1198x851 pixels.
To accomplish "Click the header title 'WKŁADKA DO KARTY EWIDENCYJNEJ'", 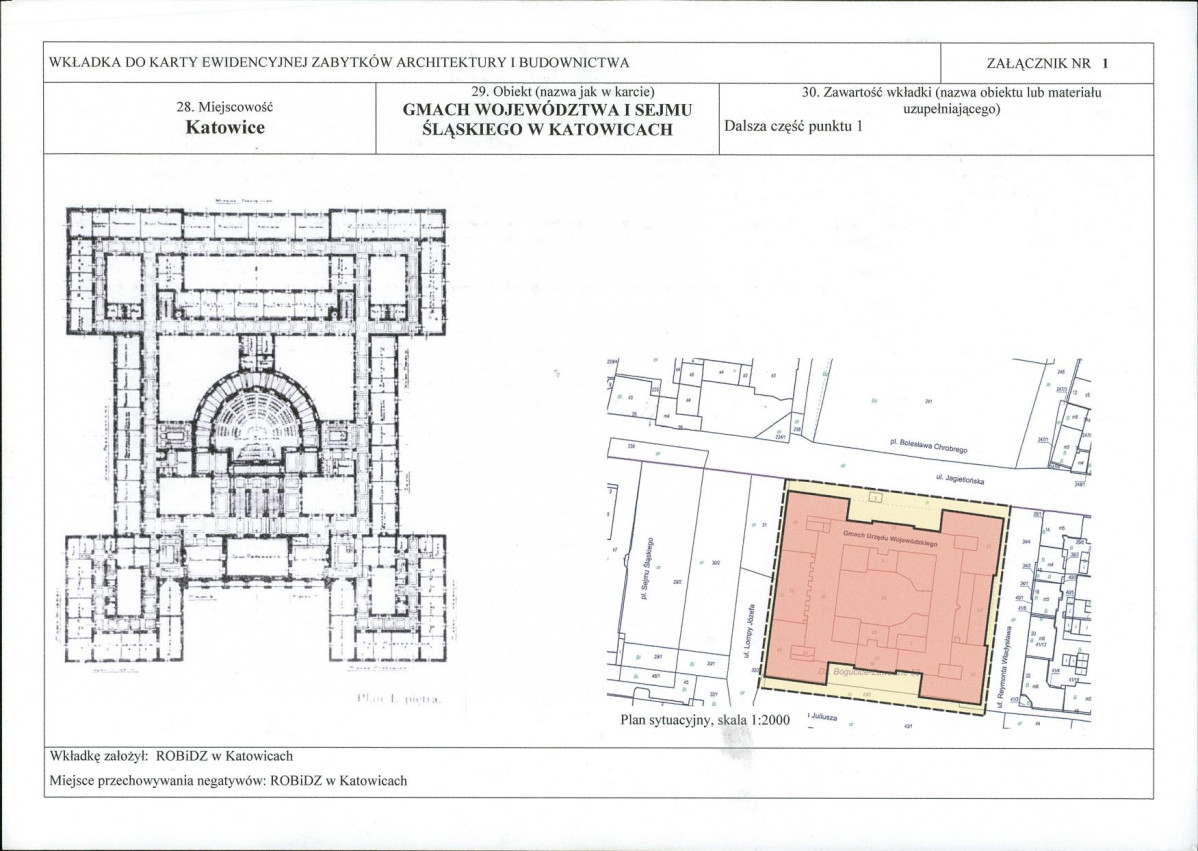I will [x=338, y=64].
